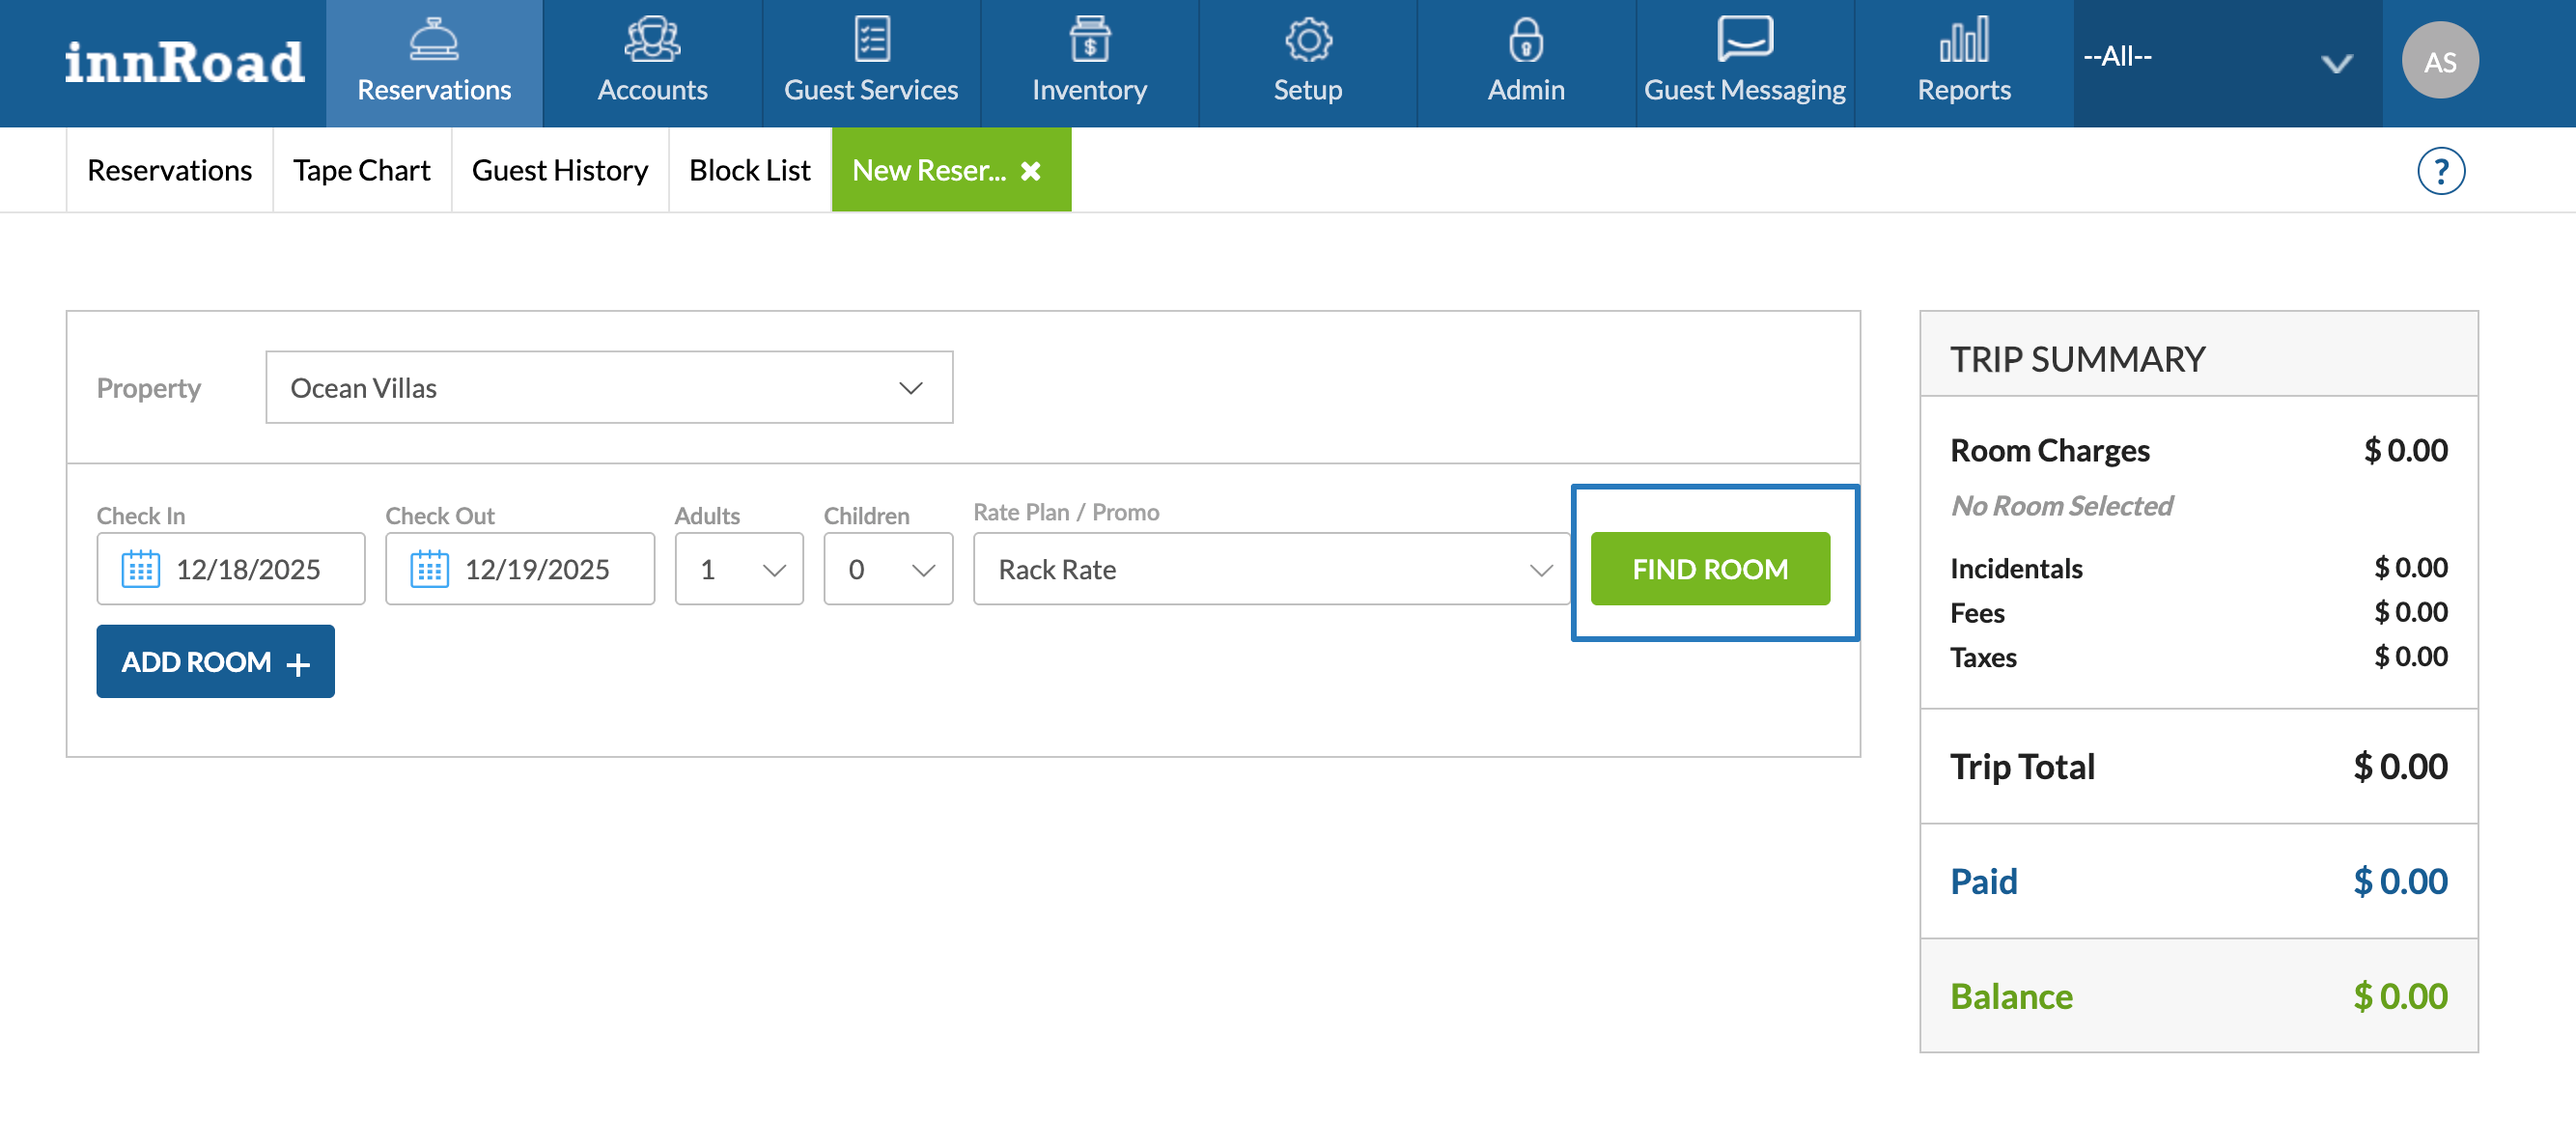Open the Inventory register icon

coord(1089,40)
